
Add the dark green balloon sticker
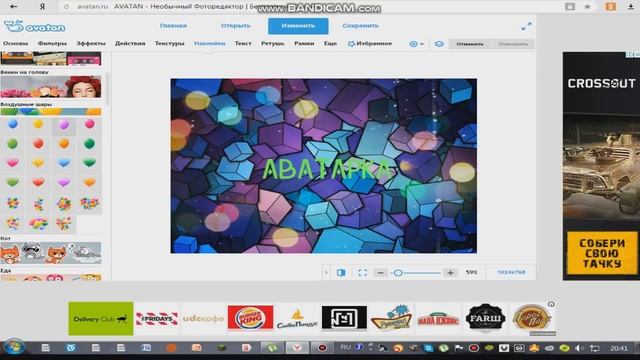[89, 144]
